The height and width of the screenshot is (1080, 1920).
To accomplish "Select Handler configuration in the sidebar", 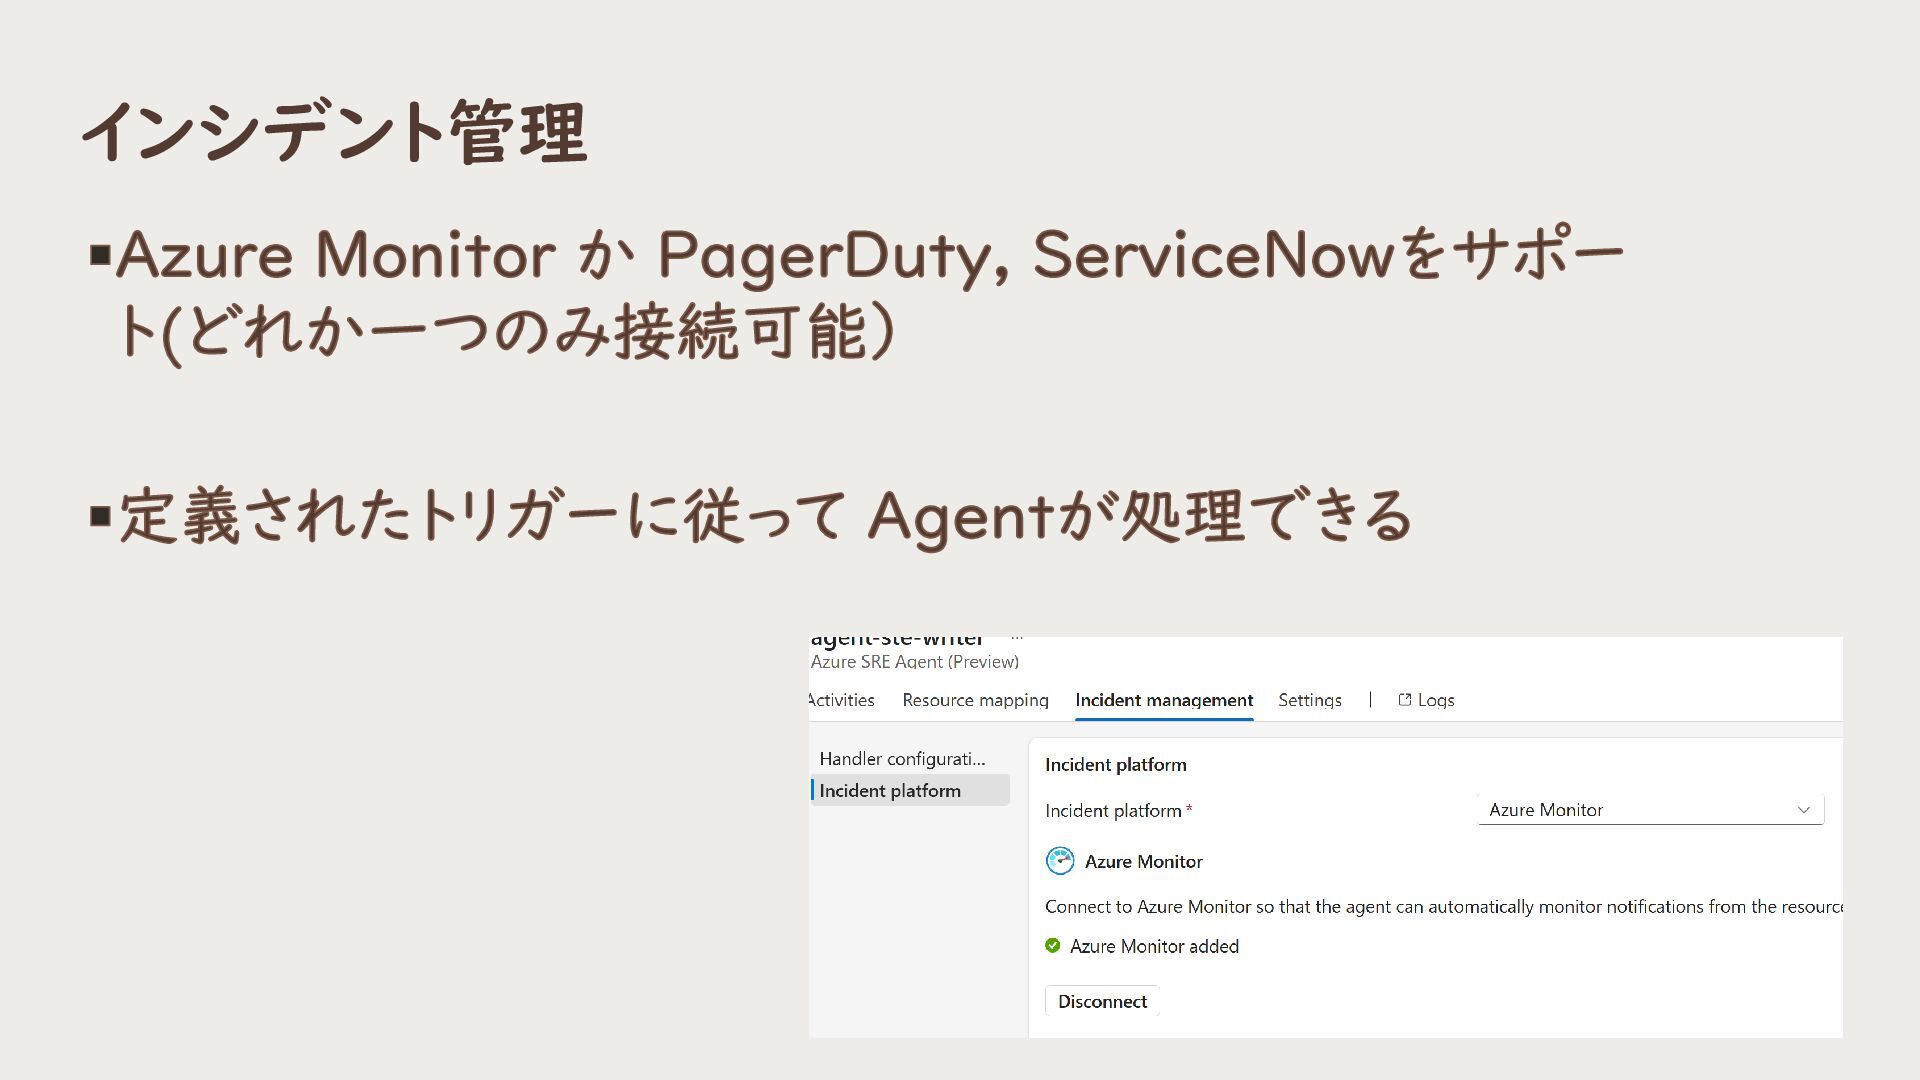I will 902,759.
